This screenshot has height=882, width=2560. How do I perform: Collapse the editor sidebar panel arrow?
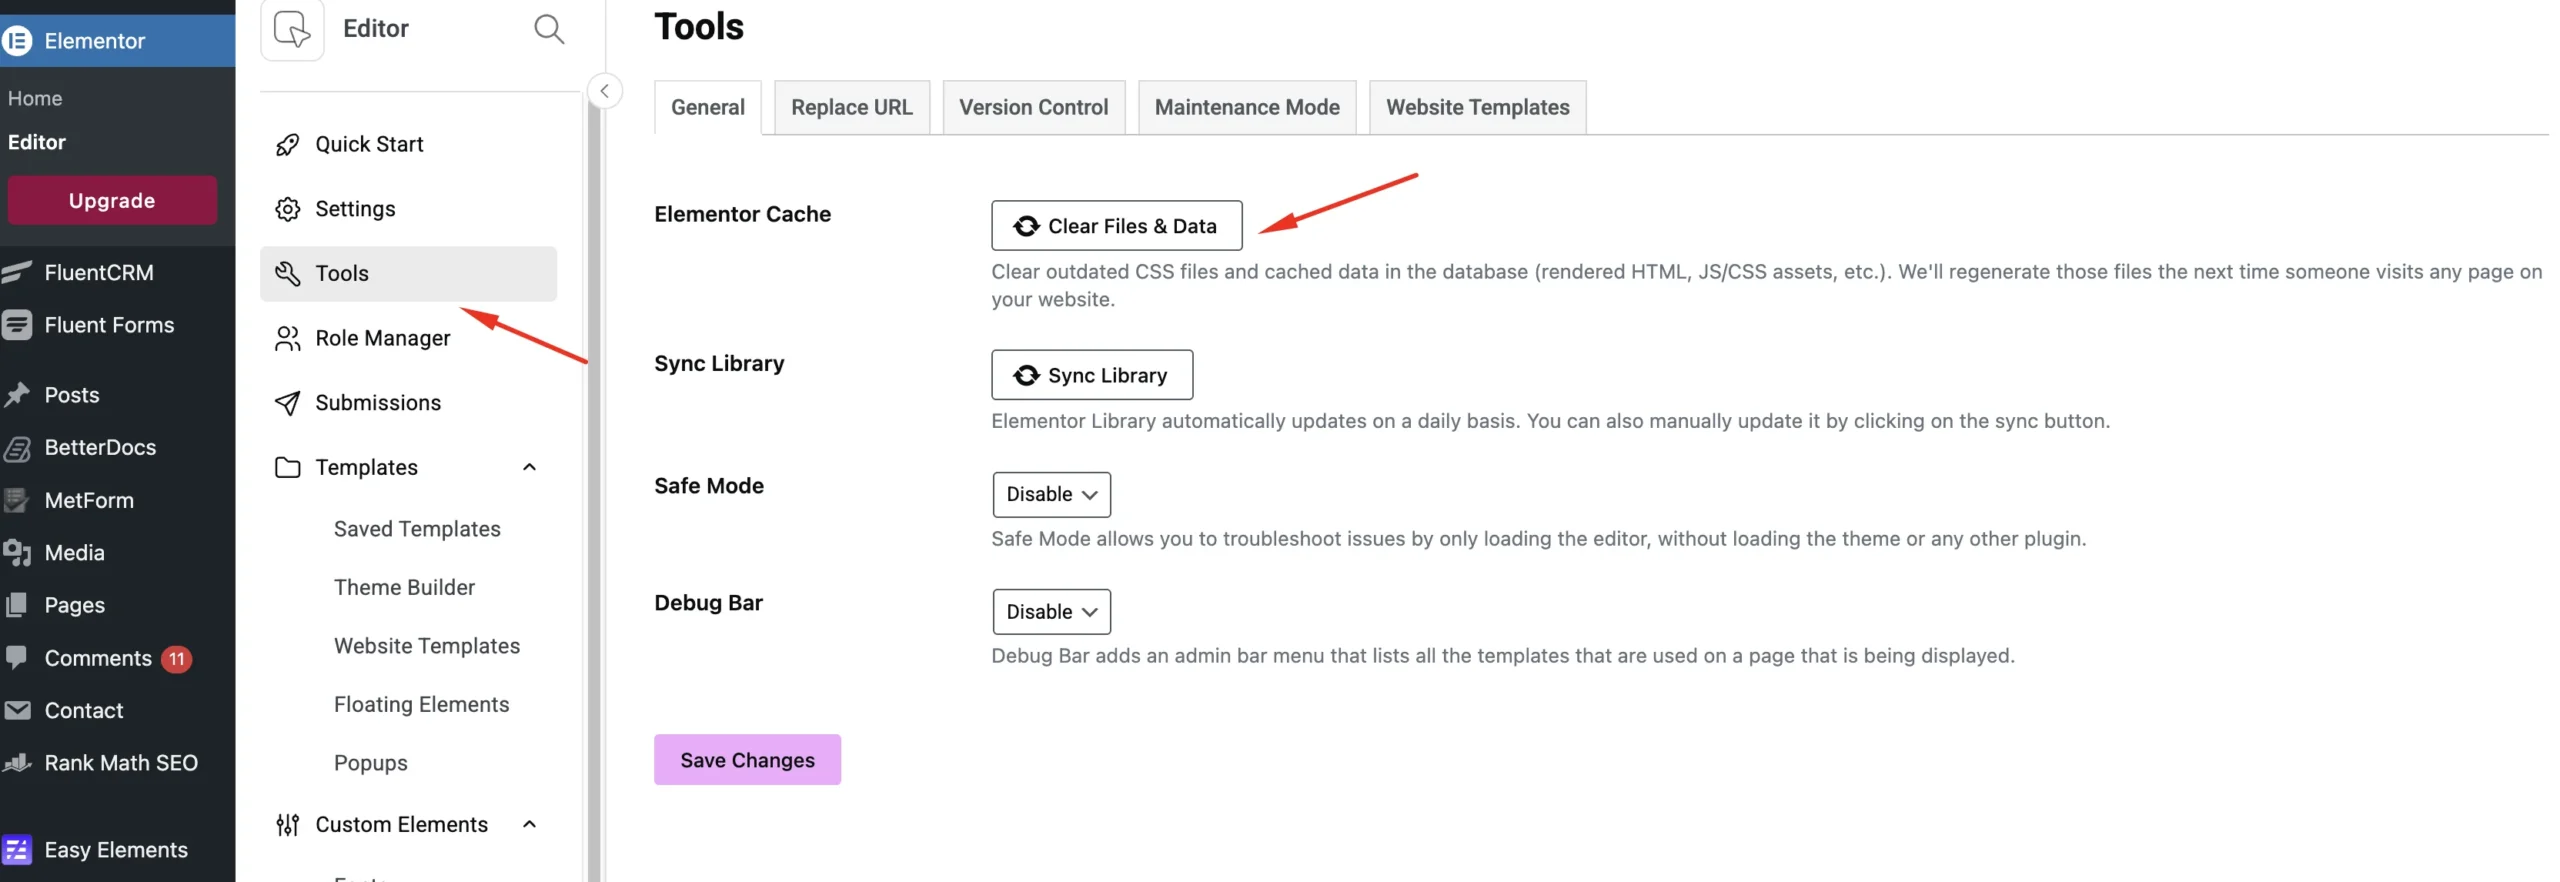tap(604, 91)
